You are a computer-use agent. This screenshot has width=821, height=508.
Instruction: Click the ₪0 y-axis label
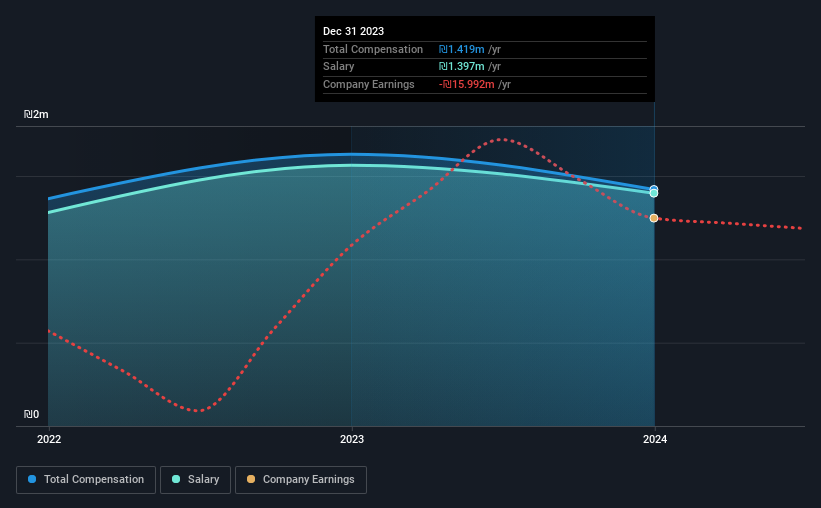click(31, 414)
